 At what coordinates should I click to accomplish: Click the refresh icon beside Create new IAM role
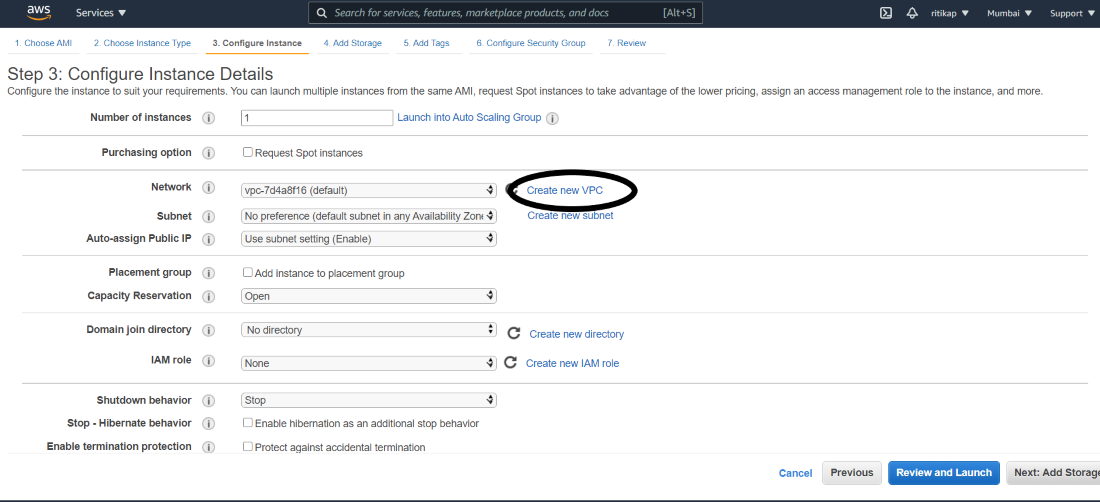(x=510, y=363)
